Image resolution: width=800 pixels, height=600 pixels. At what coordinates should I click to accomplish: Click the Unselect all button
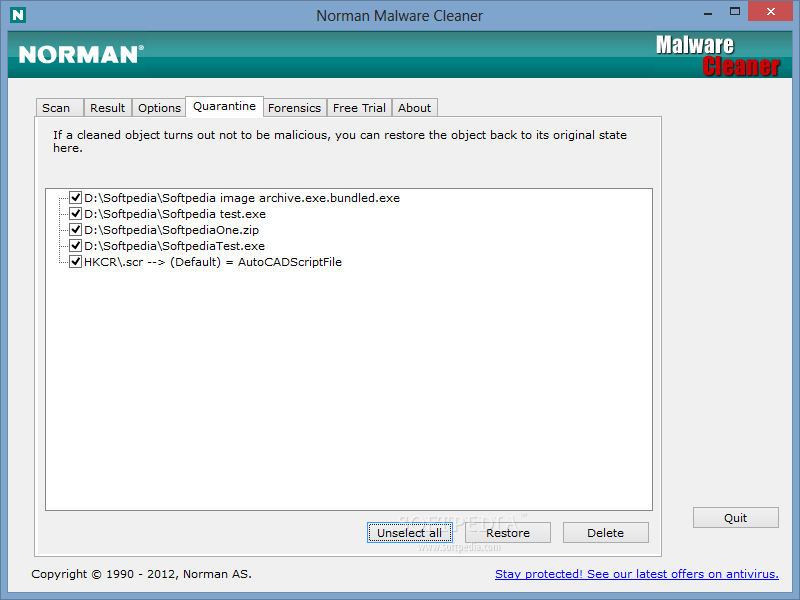[x=409, y=533]
